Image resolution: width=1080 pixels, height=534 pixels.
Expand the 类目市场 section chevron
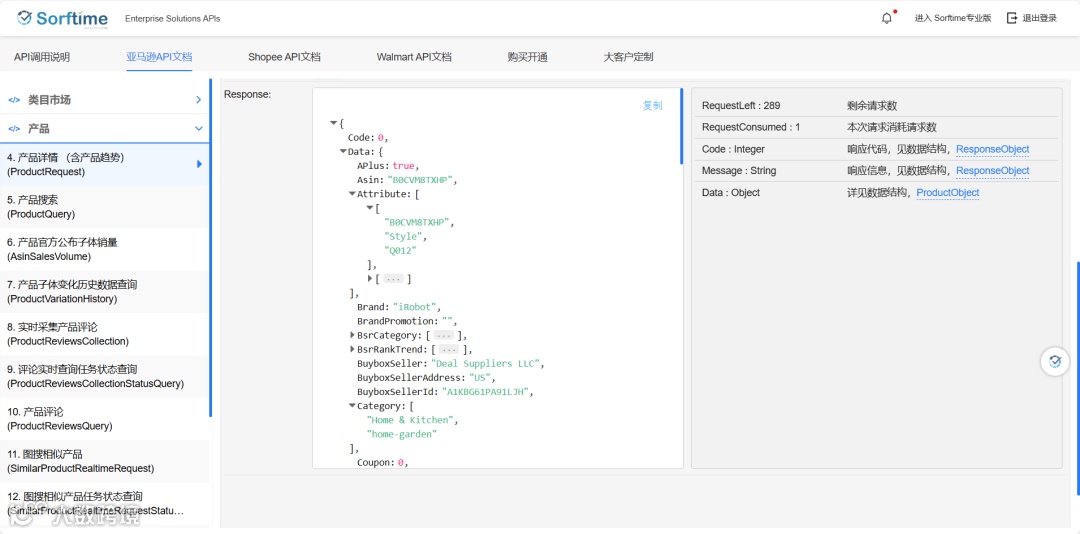tap(198, 100)
